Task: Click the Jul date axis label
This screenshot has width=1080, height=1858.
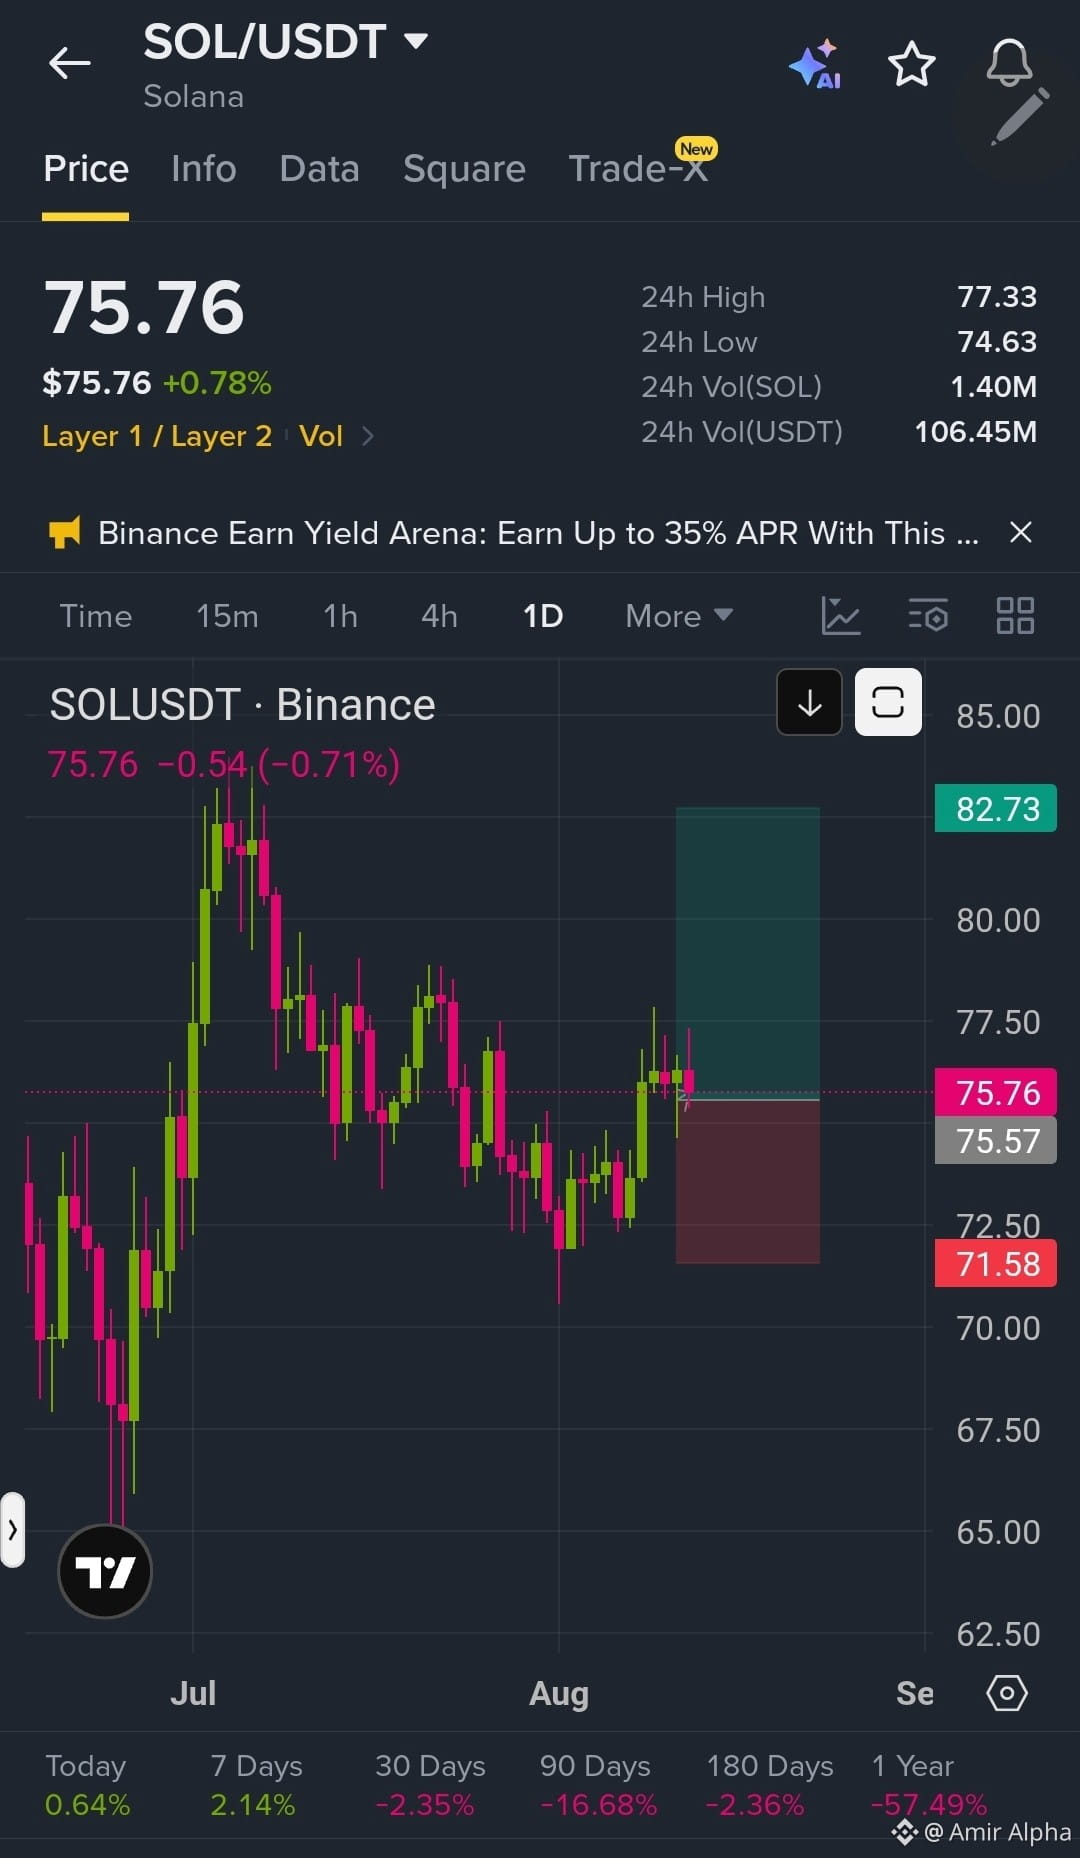Action: click(x=193, y=1693)
